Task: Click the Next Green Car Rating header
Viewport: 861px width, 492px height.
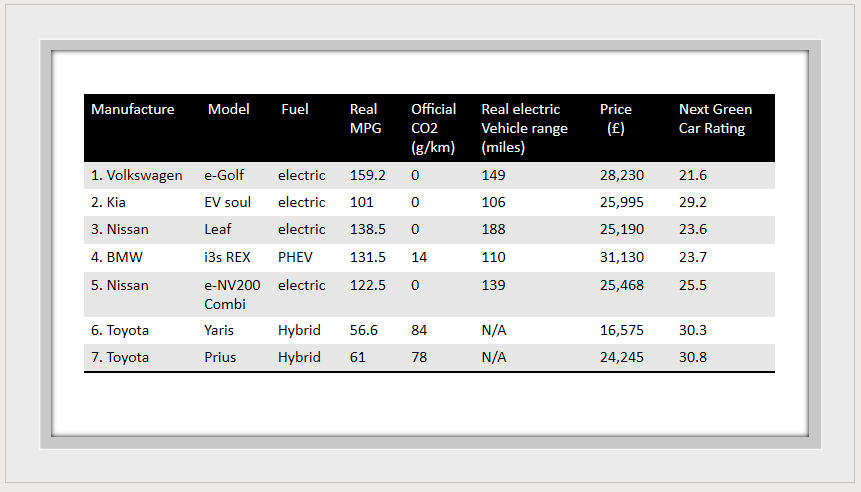Action: (x=715, y=118)
